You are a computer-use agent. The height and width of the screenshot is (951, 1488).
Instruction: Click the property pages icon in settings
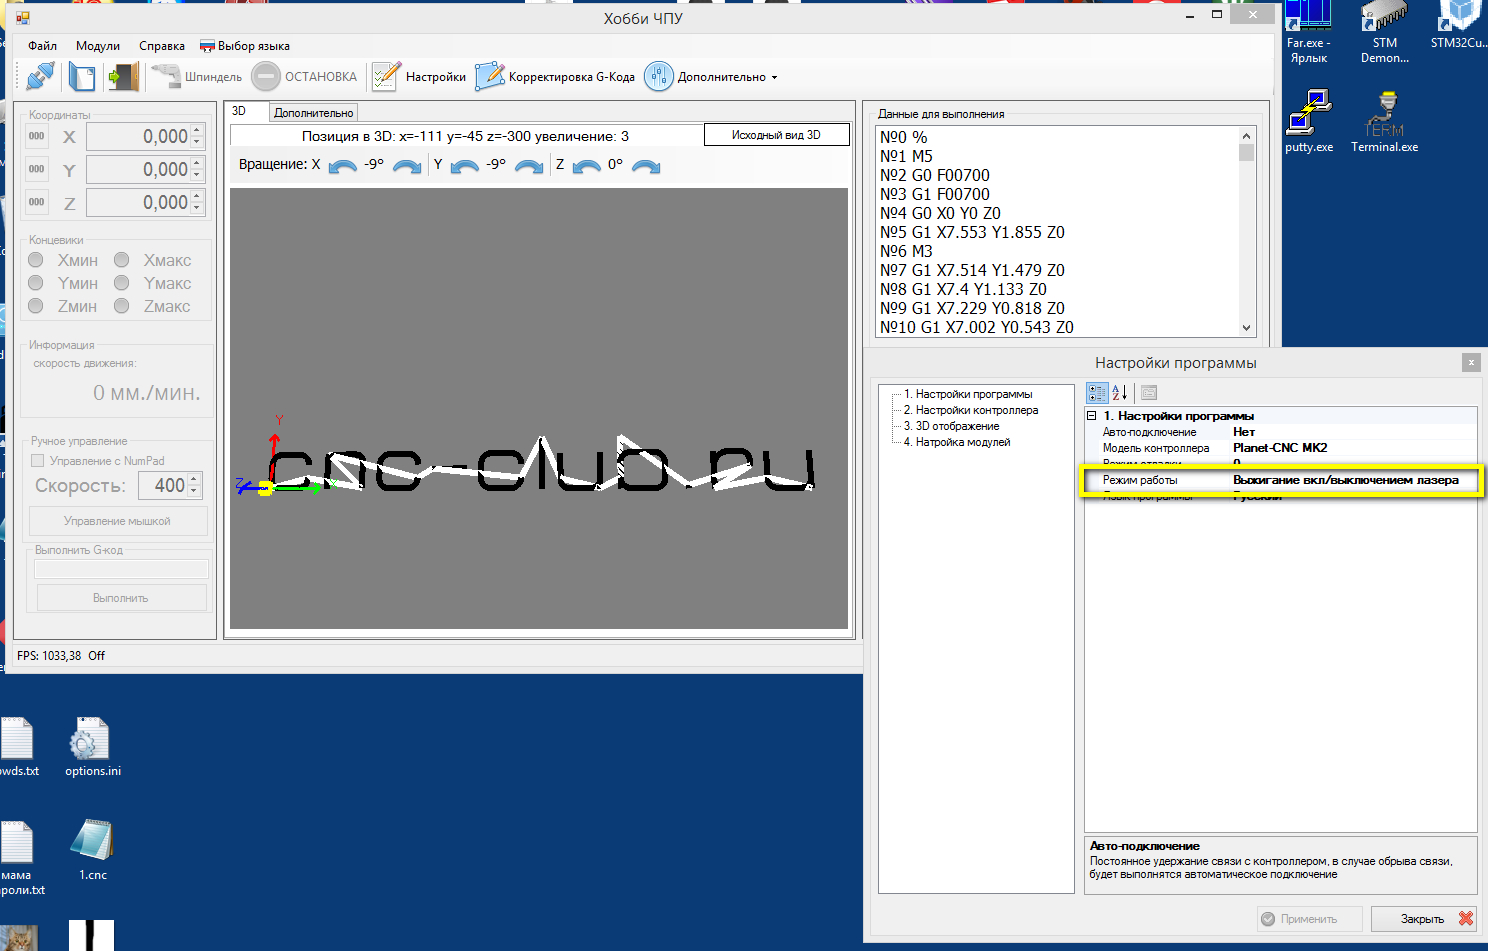point(1149,393)
